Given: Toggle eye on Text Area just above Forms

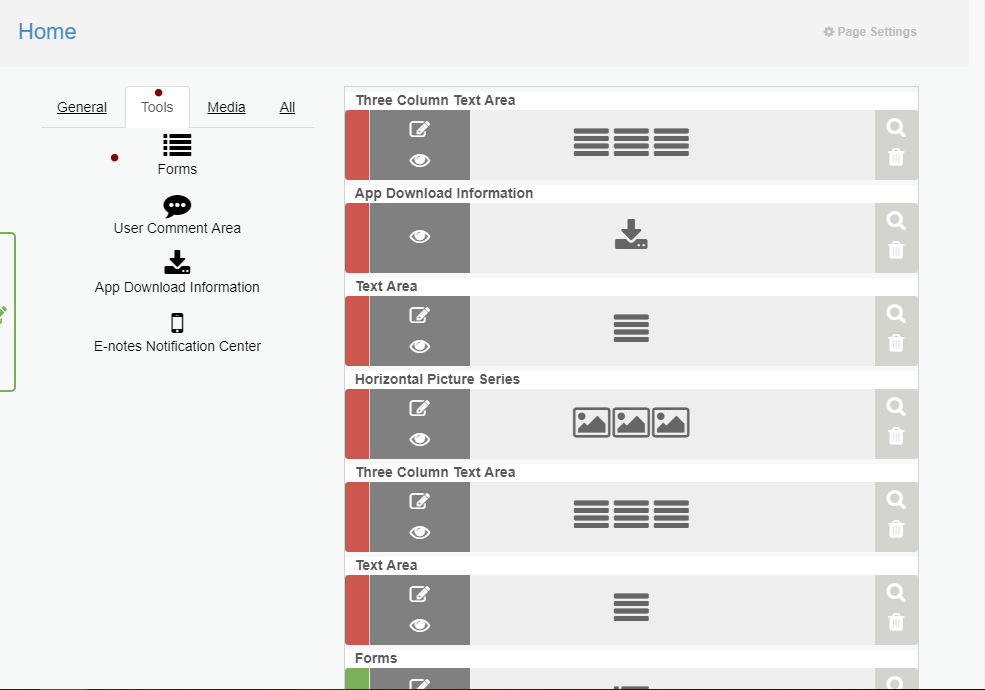Looking at the screenshot, I should click(x=420, y=625).
